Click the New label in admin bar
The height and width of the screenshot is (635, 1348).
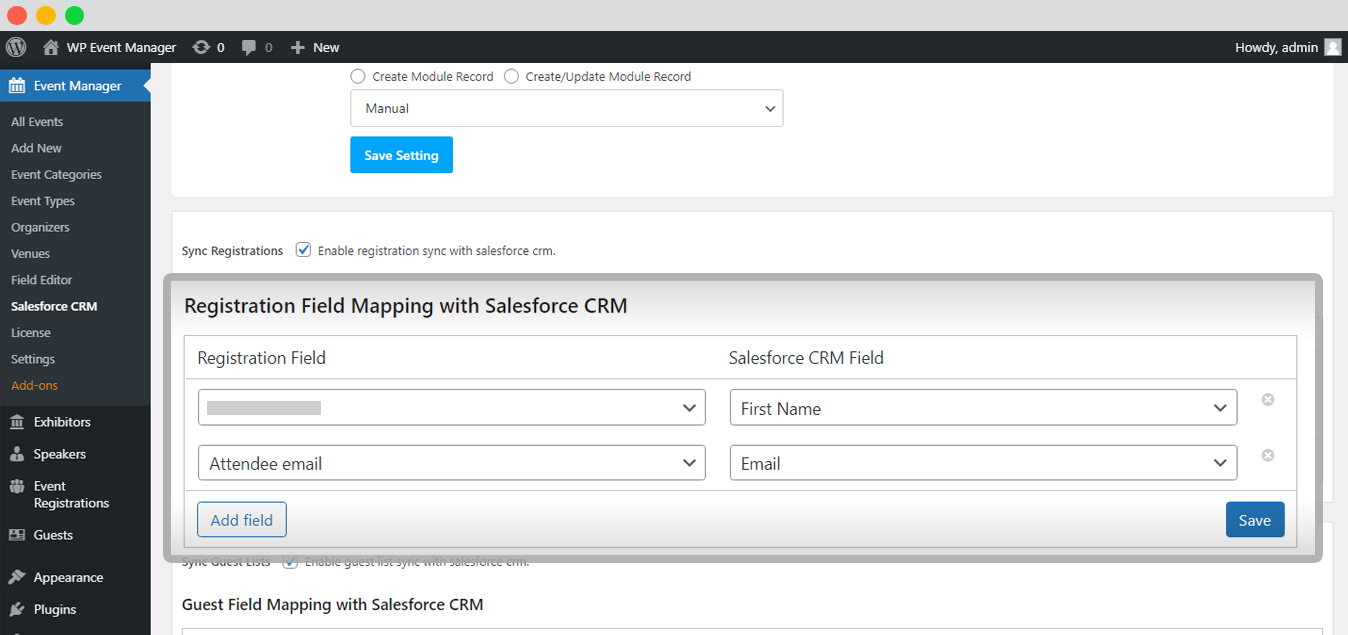[x=326, y=47]
